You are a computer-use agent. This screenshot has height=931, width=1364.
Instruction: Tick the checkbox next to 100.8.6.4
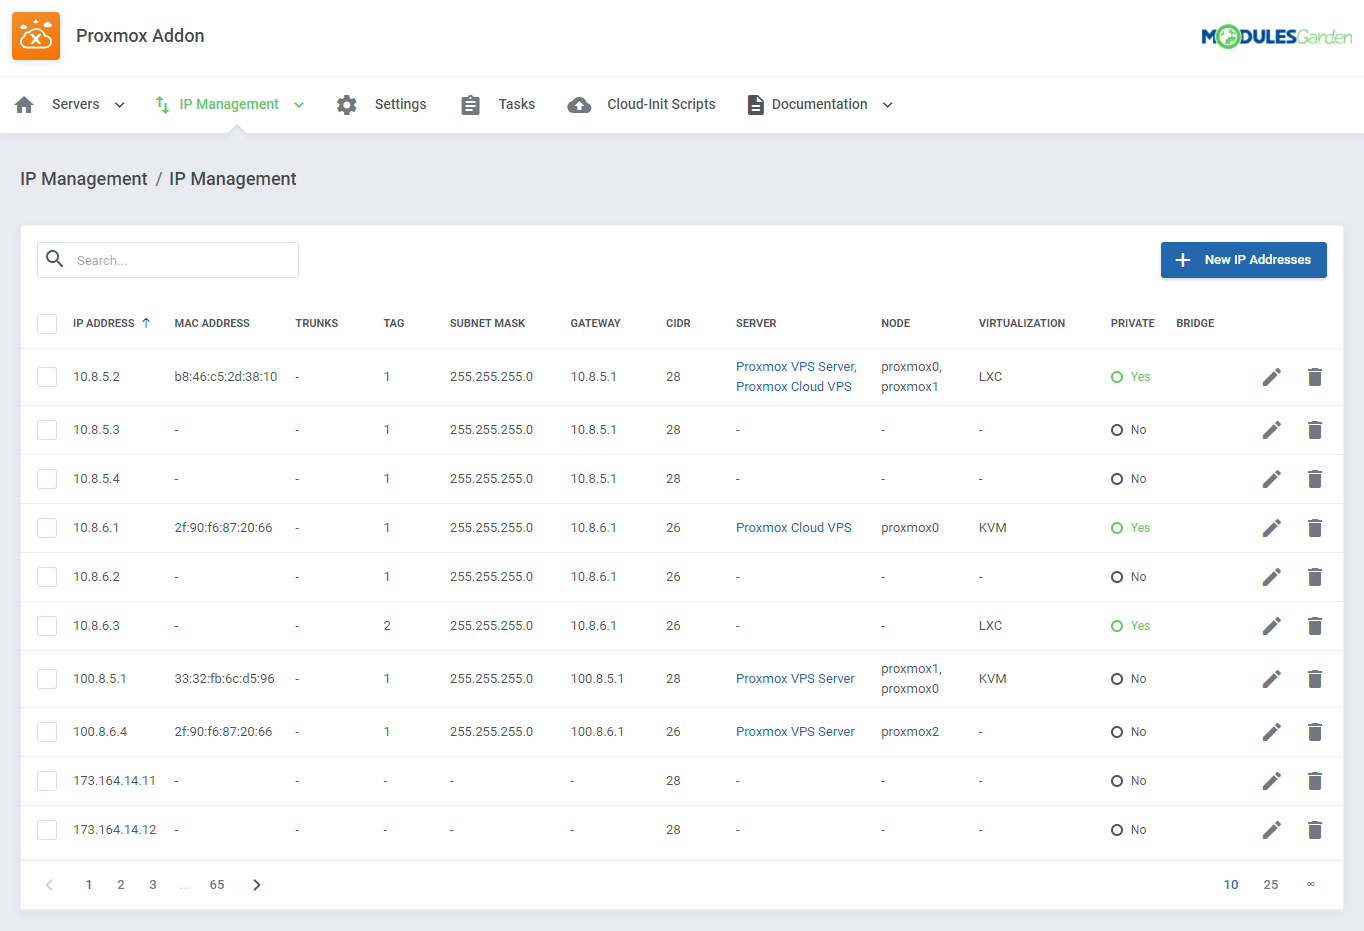[x=46, y=731]
